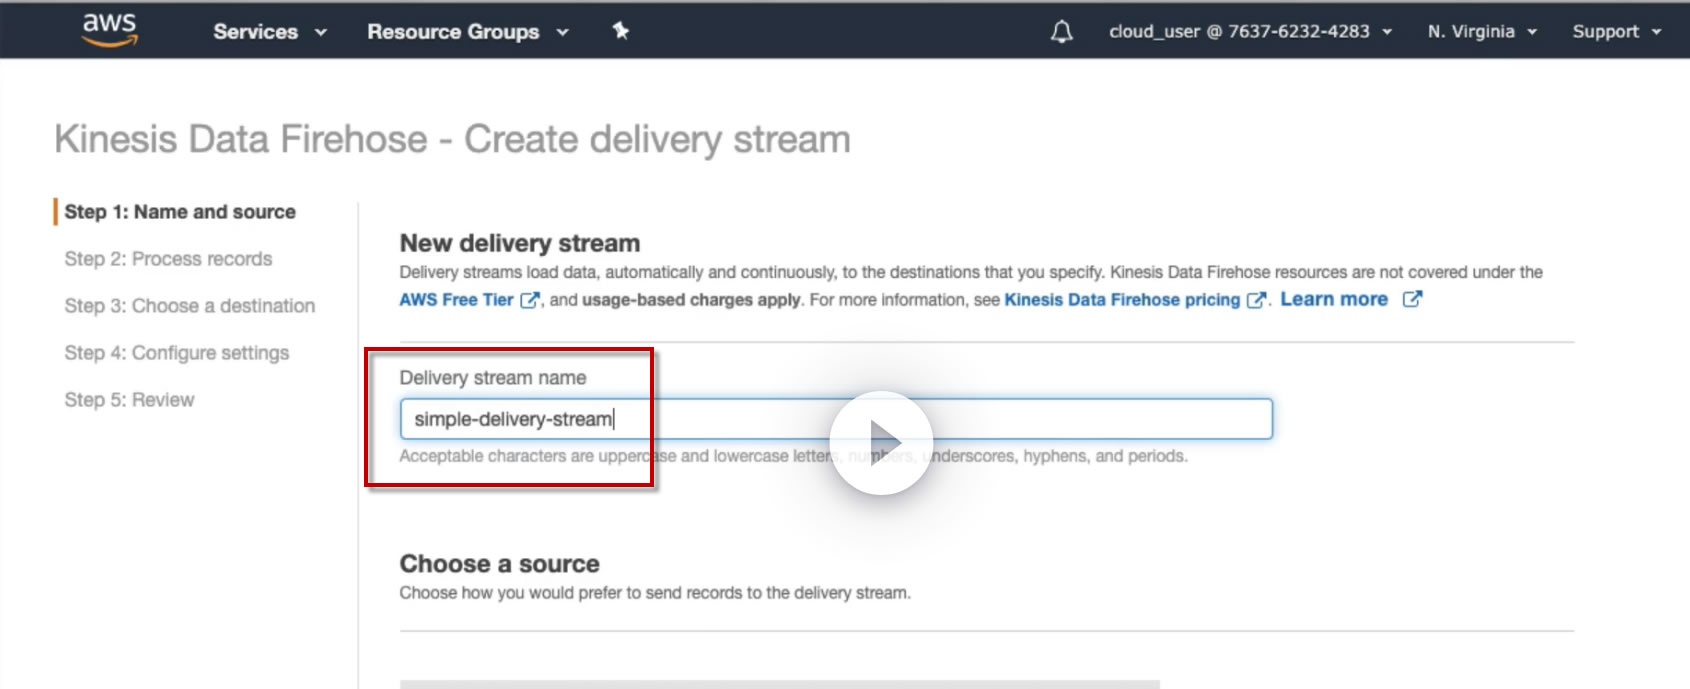Open the Services menu

pos(270,32)
